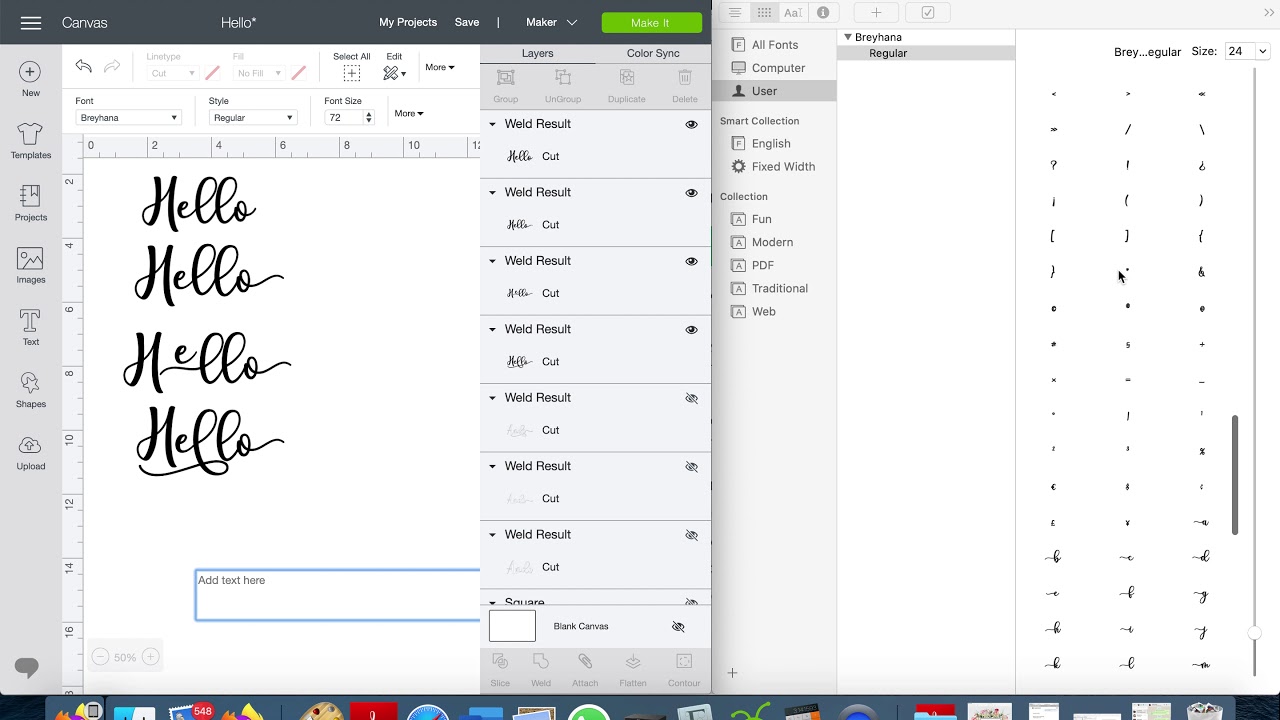This screenshot has height=720, width=1280.
Task: Open the Cricut hamburger menu
Action: [31, 22]
